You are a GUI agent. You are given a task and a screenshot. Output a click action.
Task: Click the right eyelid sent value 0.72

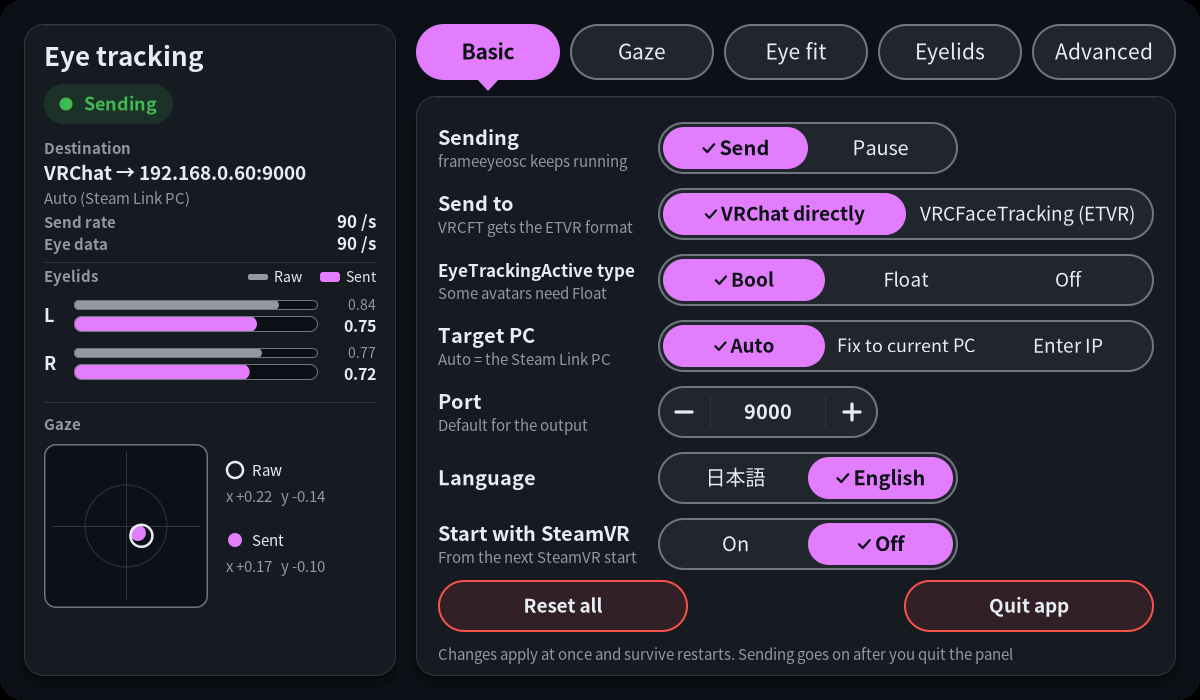pyautogui.click(x=360, y=374)
